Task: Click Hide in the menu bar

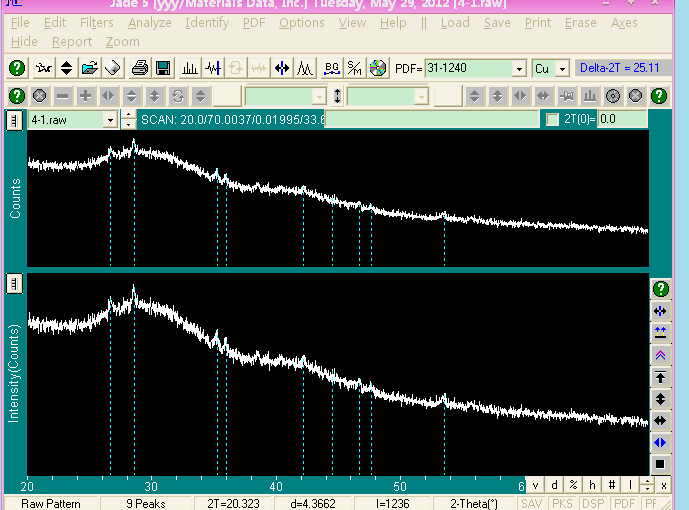Action: pyautogui.click(x=24, y=42)
